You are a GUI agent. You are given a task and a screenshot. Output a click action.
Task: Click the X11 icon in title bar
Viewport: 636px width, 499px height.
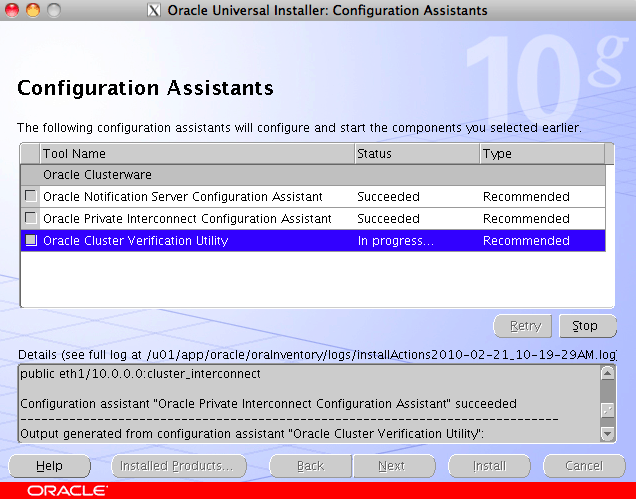[153, 11]
